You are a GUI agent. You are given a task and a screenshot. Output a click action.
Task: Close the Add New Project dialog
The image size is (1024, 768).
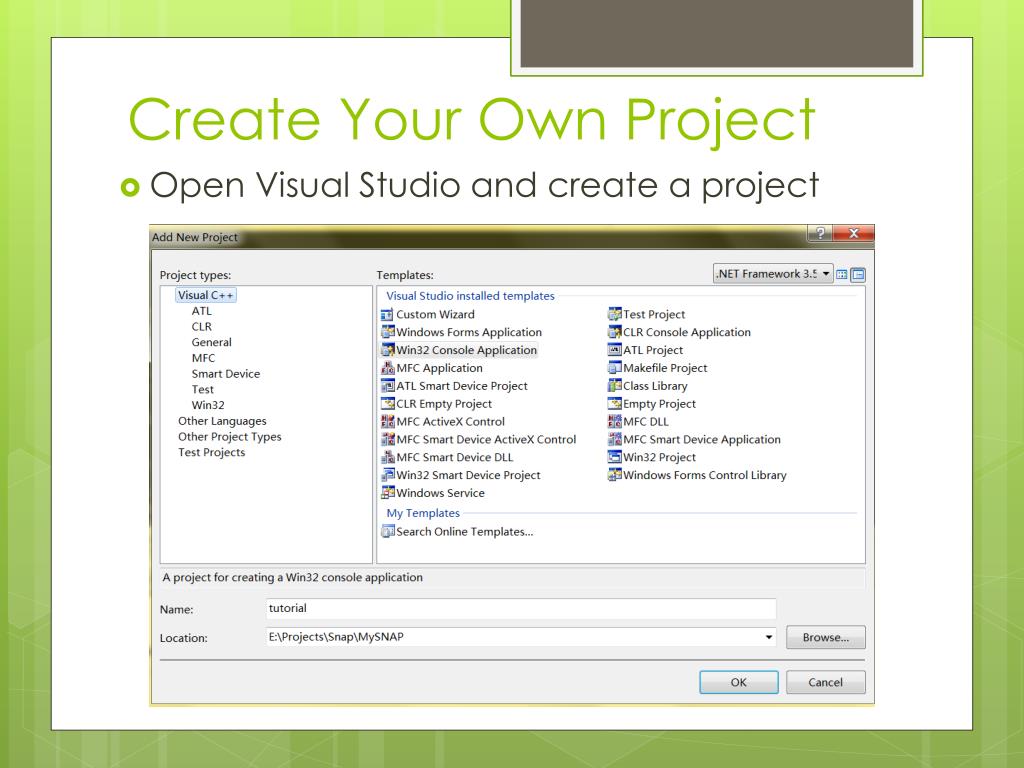pos(853,233)
